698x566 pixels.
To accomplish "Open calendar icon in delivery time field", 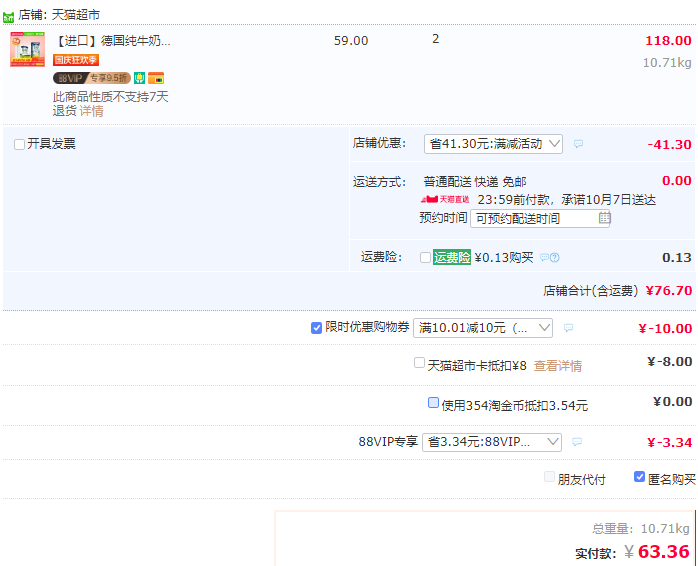I will tap(604, 218).
